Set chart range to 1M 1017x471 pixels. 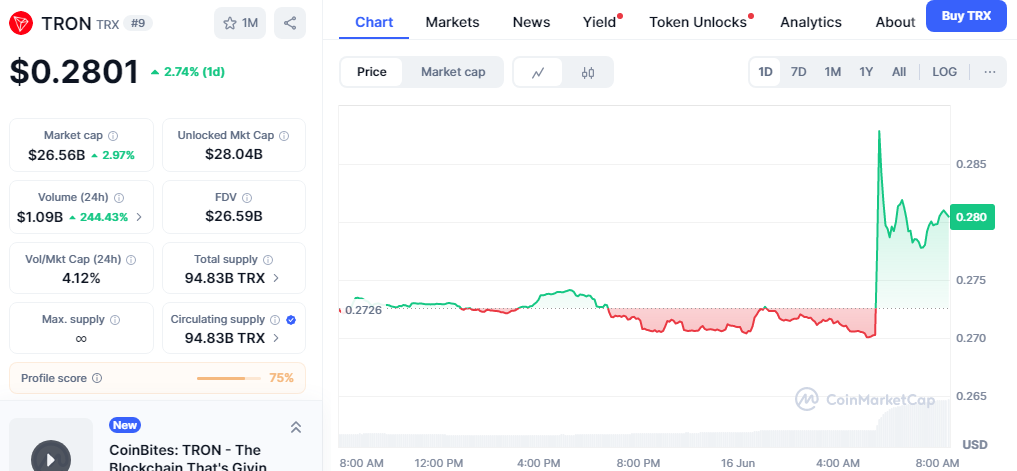(x=833, y=72)
